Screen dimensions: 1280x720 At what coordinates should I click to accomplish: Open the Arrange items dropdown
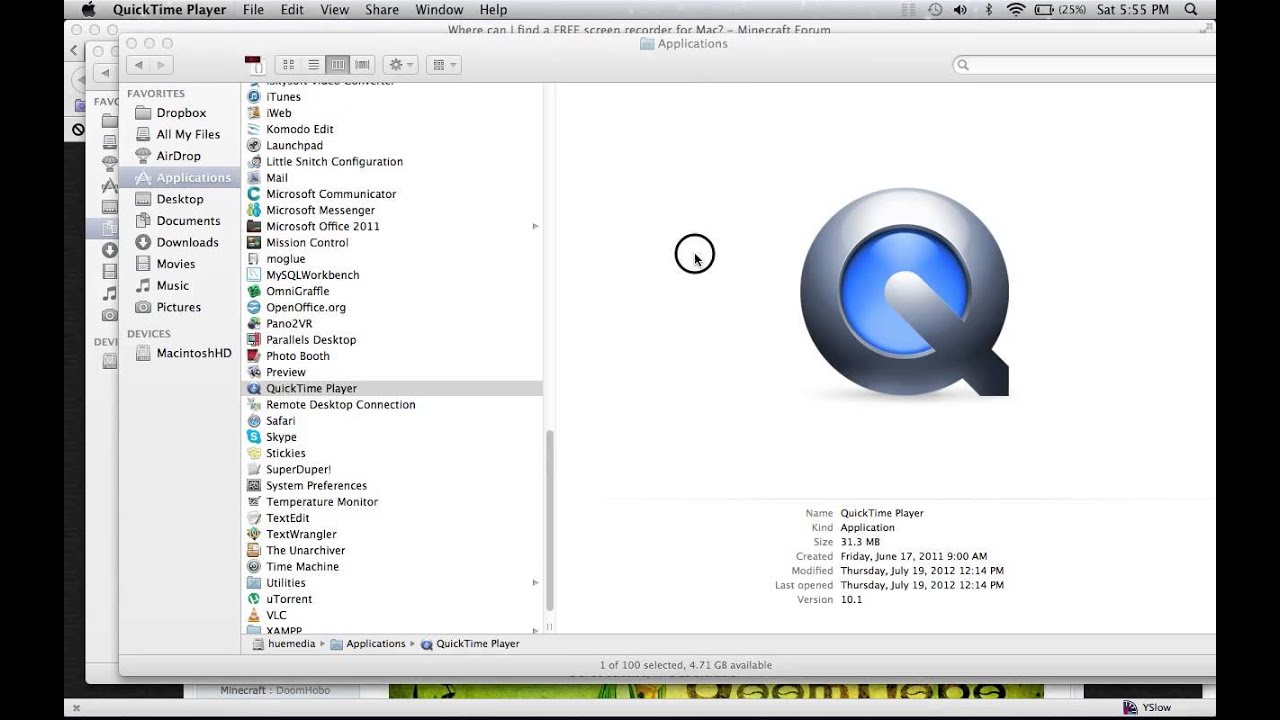pyautogui.click(x=442, y=65)
